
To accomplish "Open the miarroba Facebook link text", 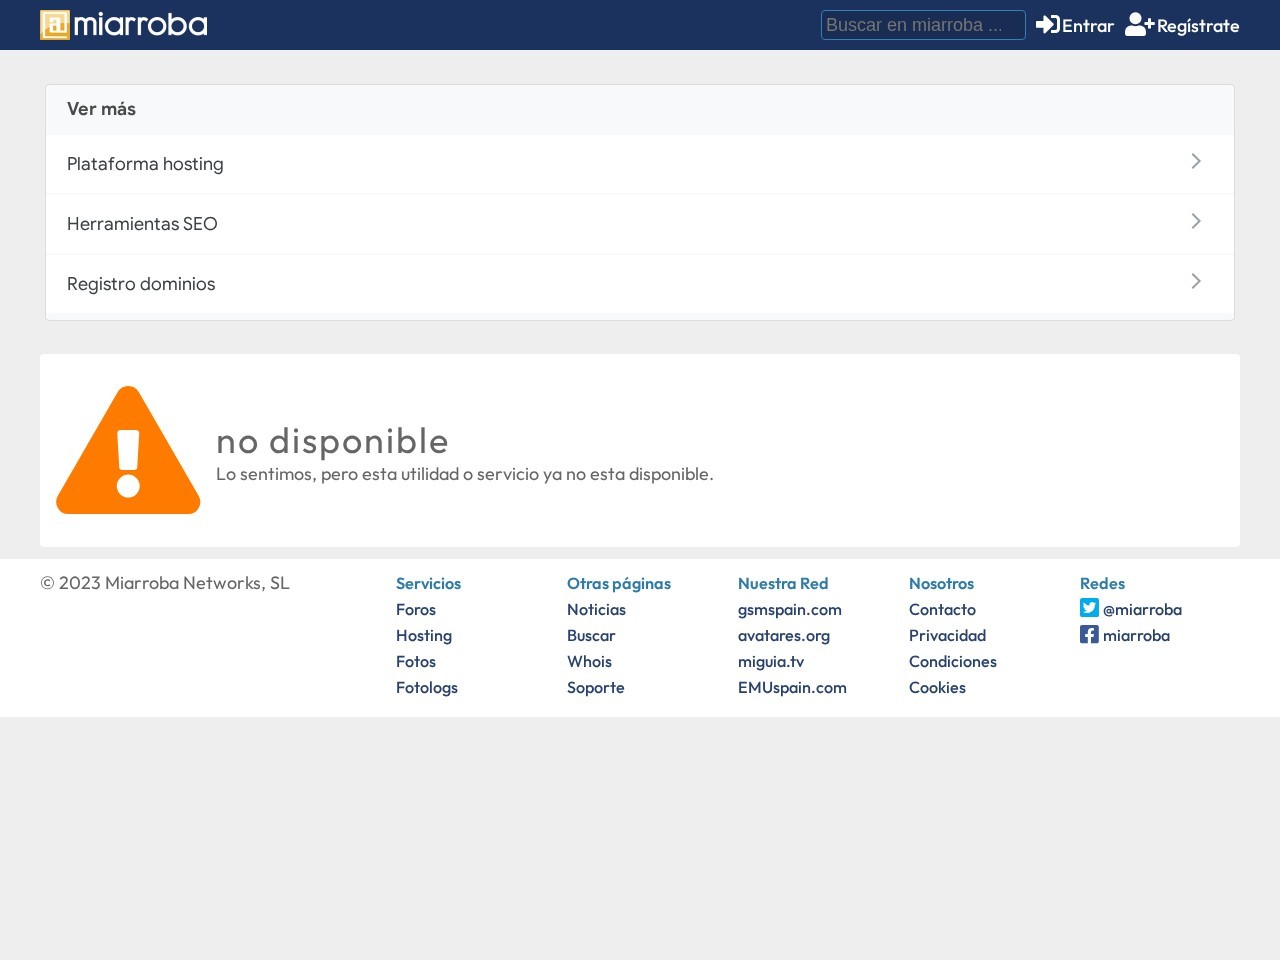I will click(x=1136, y=635).
